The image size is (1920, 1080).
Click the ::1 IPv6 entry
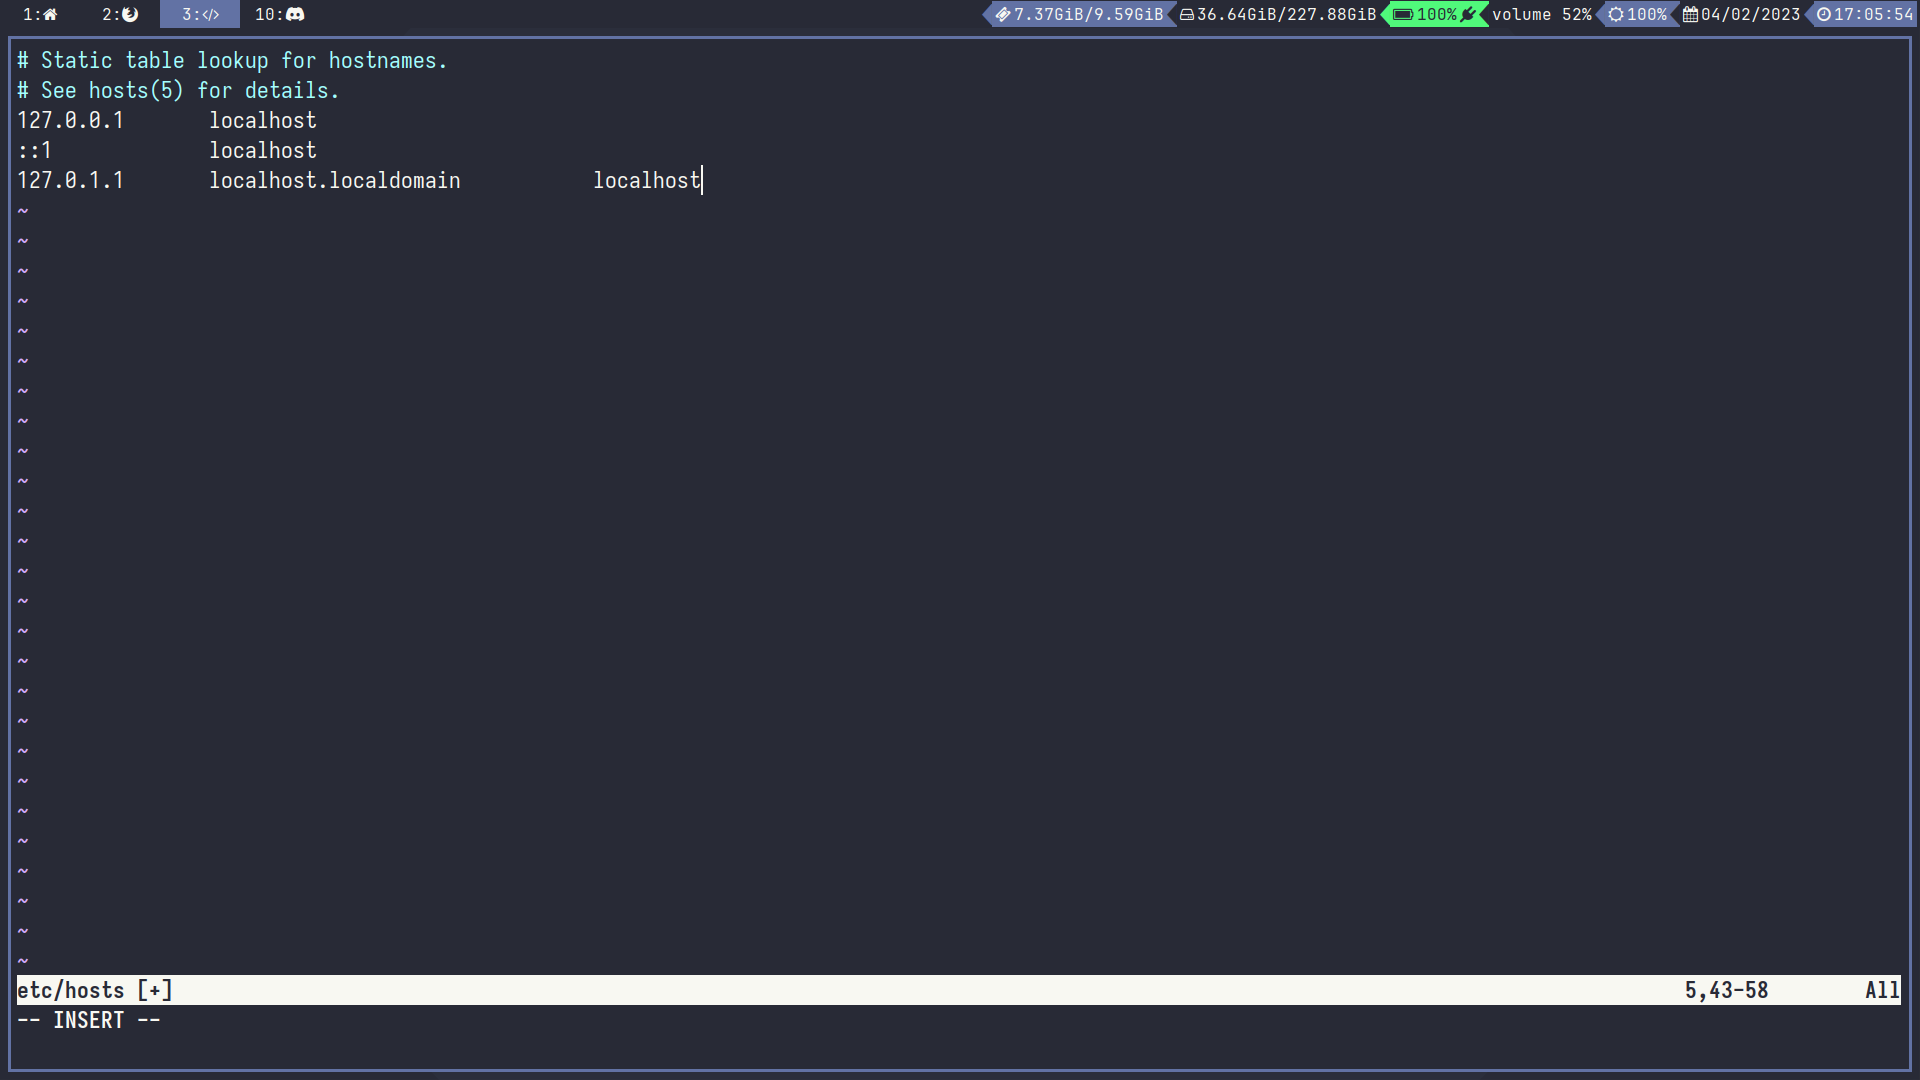click(34, 151)
